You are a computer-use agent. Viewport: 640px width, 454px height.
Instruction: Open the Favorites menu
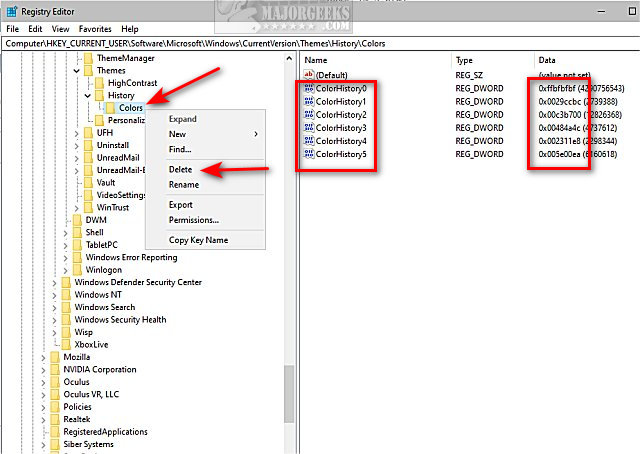(95, 29)
